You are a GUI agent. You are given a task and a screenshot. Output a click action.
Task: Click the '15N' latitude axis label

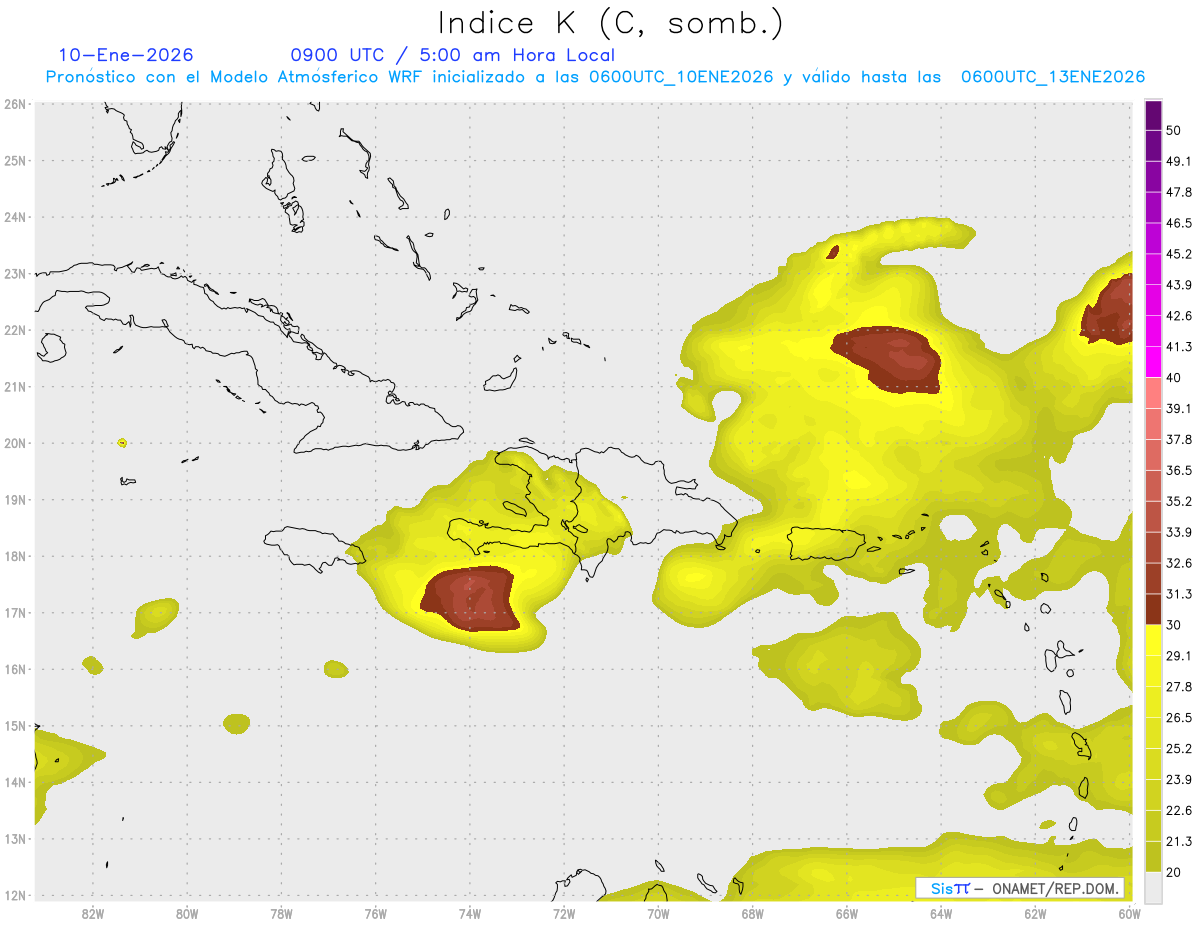[x=15, y=725]
